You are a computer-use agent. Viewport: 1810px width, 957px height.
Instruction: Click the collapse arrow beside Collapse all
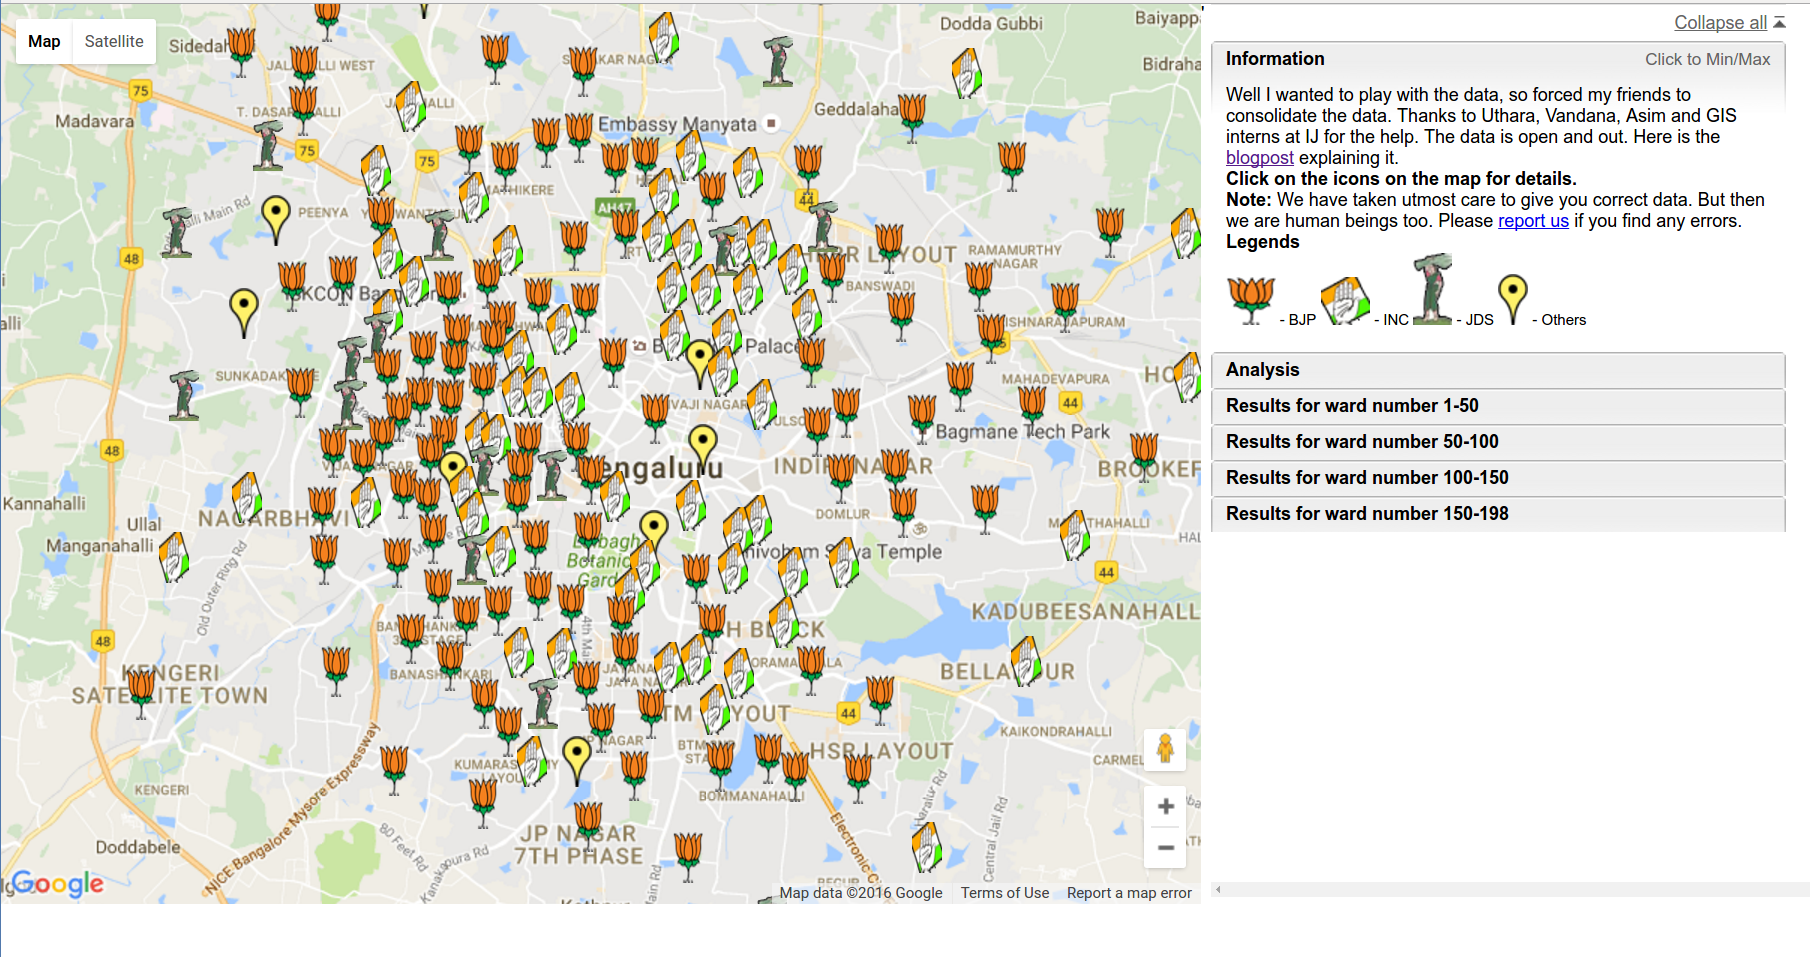point(1779,22)
